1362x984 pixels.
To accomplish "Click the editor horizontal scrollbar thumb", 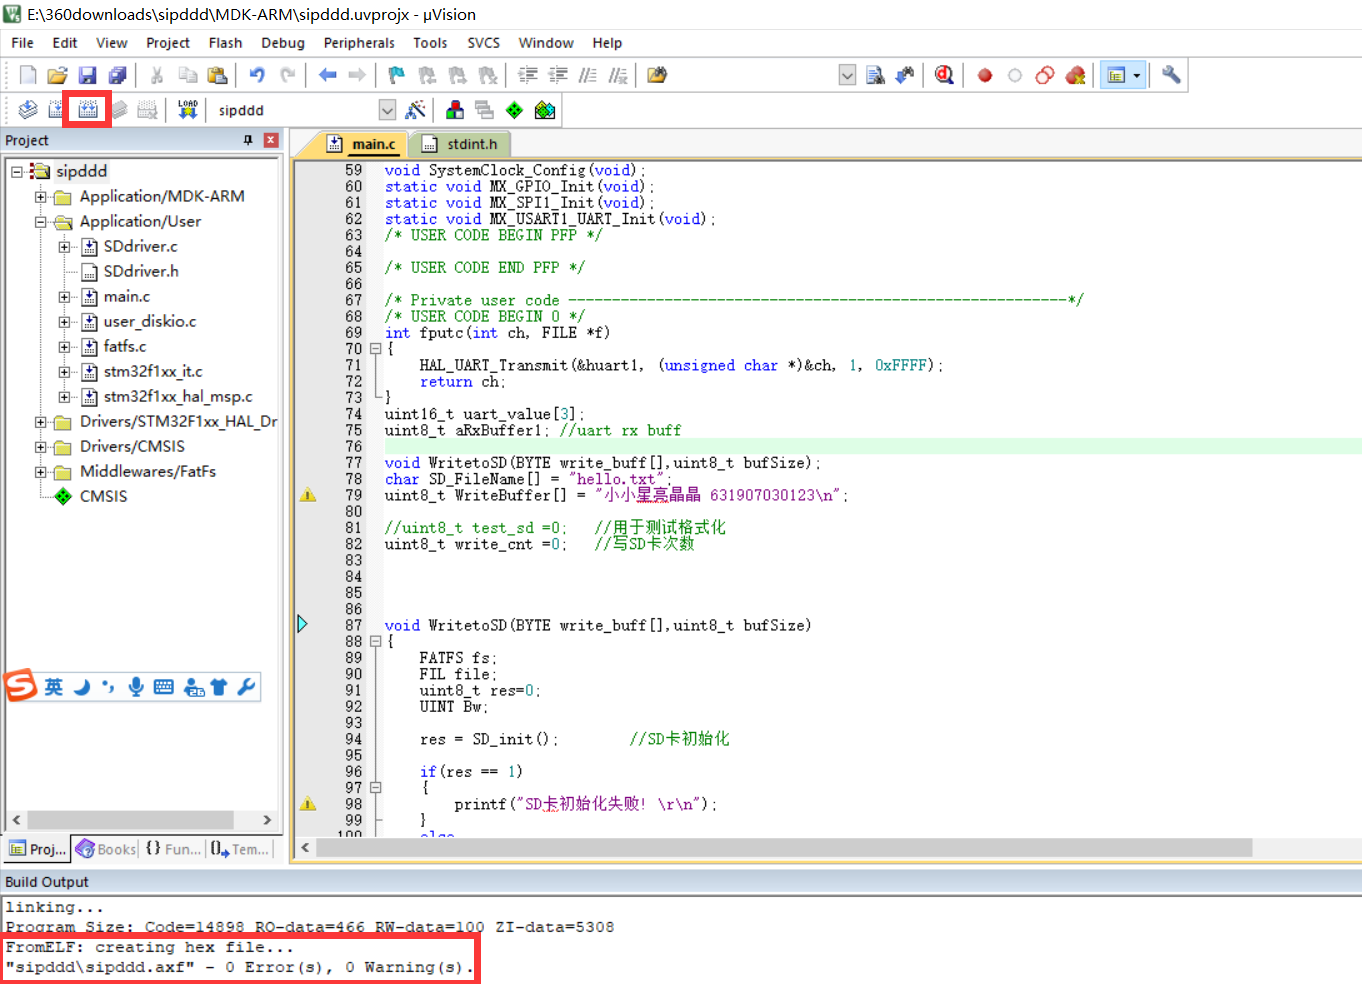I will pyautogui.click(x=784, y=848).
